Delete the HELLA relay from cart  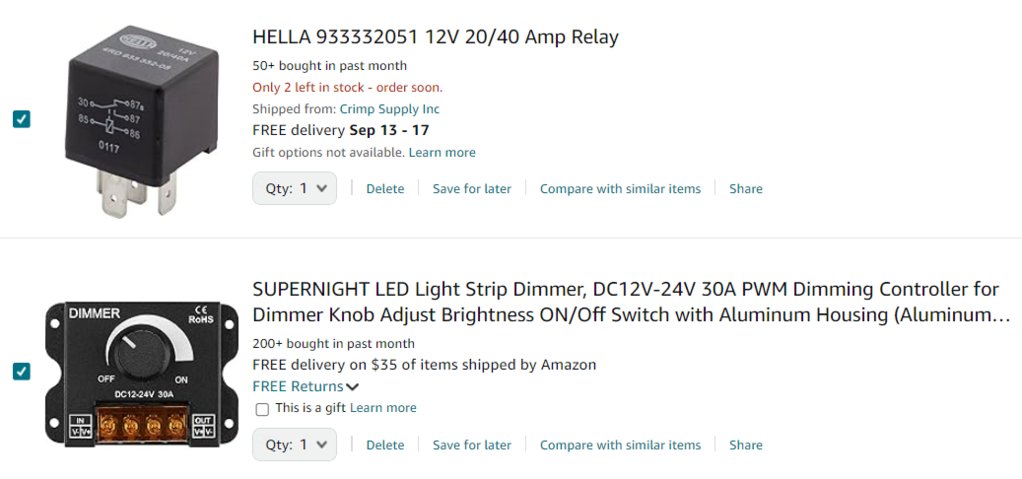(385, 188)
